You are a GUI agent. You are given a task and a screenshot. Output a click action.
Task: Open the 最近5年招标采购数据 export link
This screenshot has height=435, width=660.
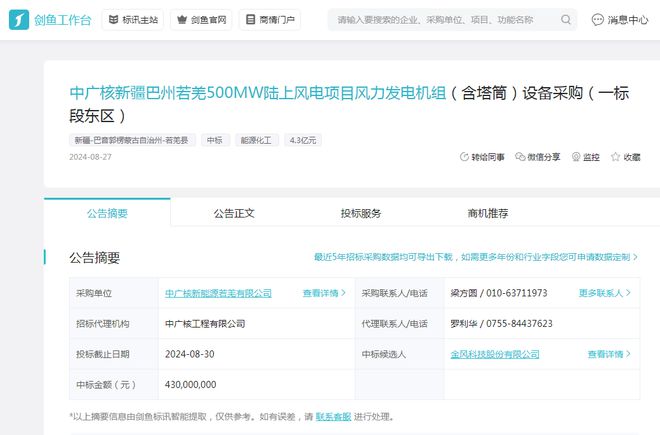pos(476,257)
